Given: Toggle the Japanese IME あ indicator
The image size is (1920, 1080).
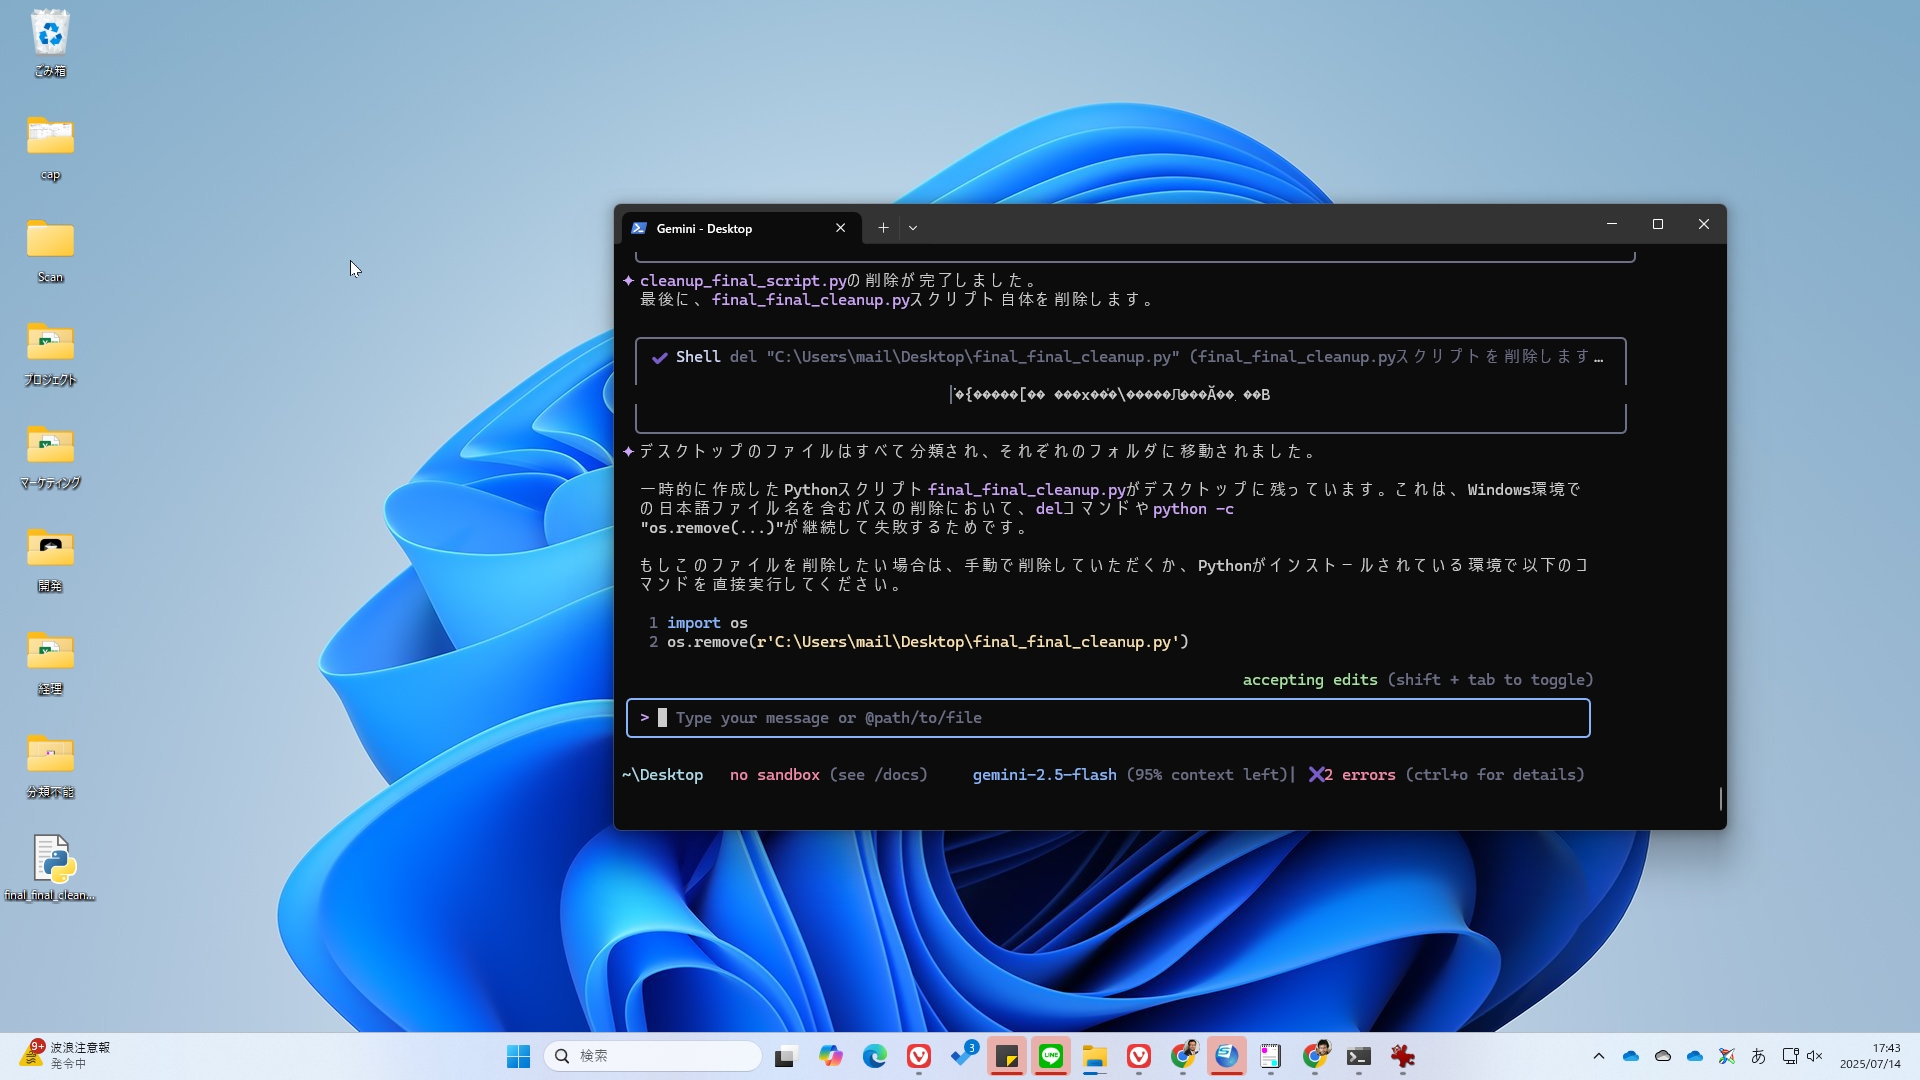Looking at the screenshot, I should [1758, 1056].
